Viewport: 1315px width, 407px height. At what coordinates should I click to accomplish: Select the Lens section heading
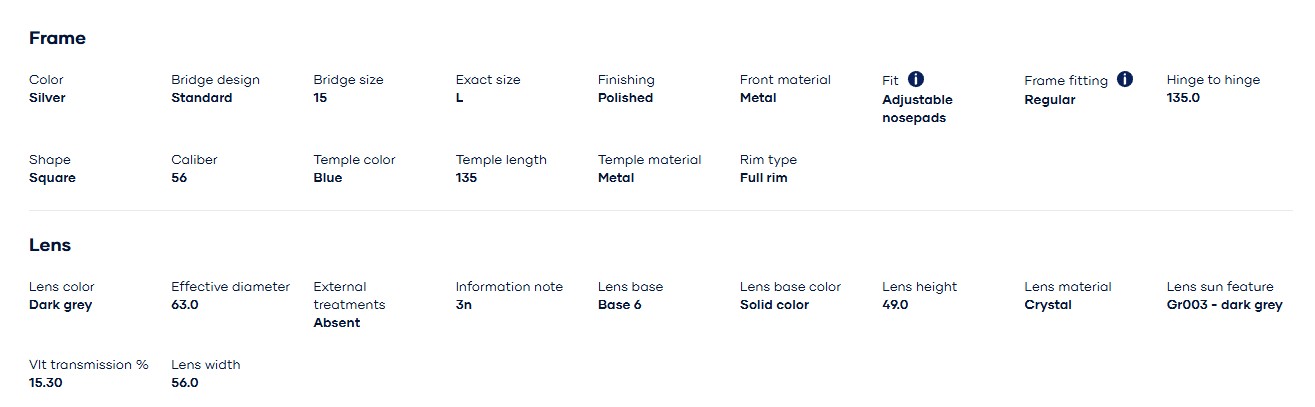pyautogui.click(x=50, y=245)
